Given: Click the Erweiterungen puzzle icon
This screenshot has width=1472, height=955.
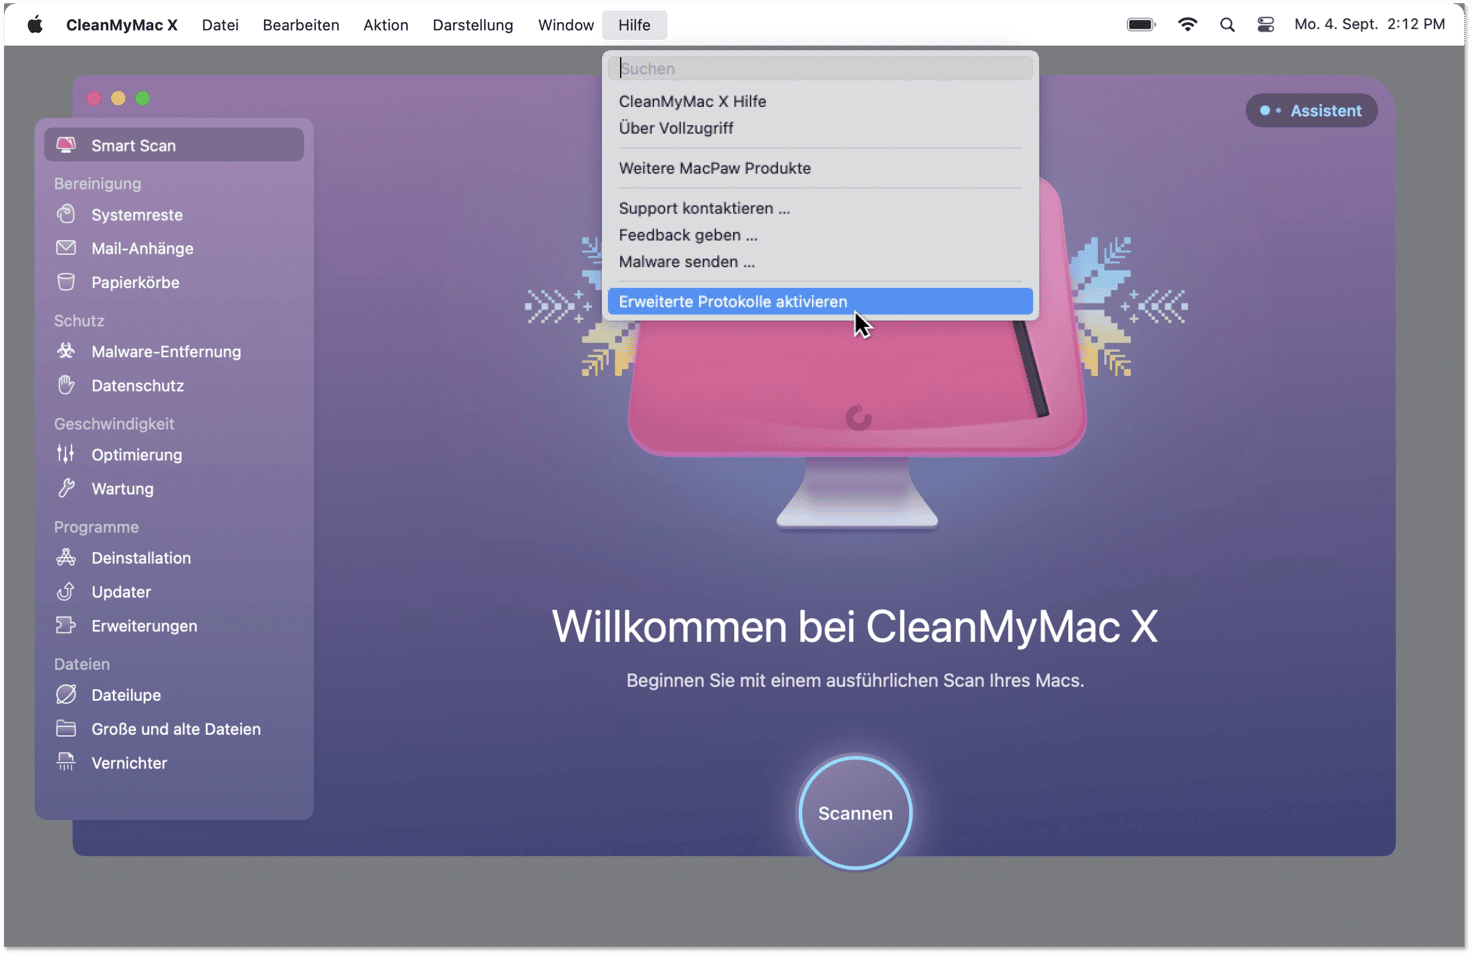Looking at the screenshot, I should (x=66, y=625).
